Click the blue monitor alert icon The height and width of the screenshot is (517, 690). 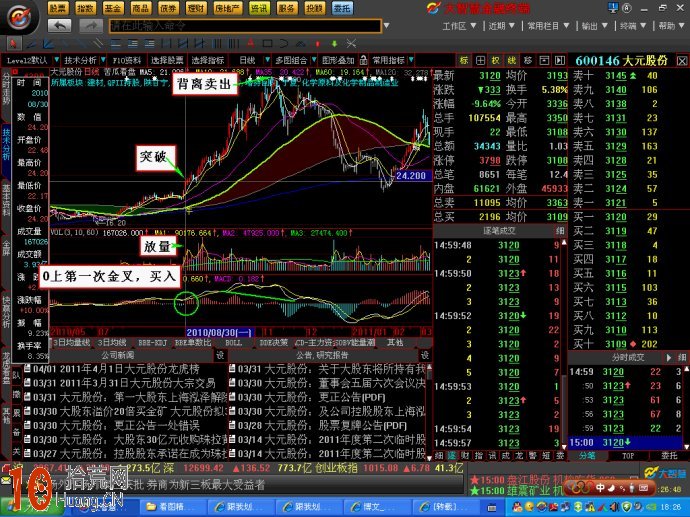coord(613,7)
